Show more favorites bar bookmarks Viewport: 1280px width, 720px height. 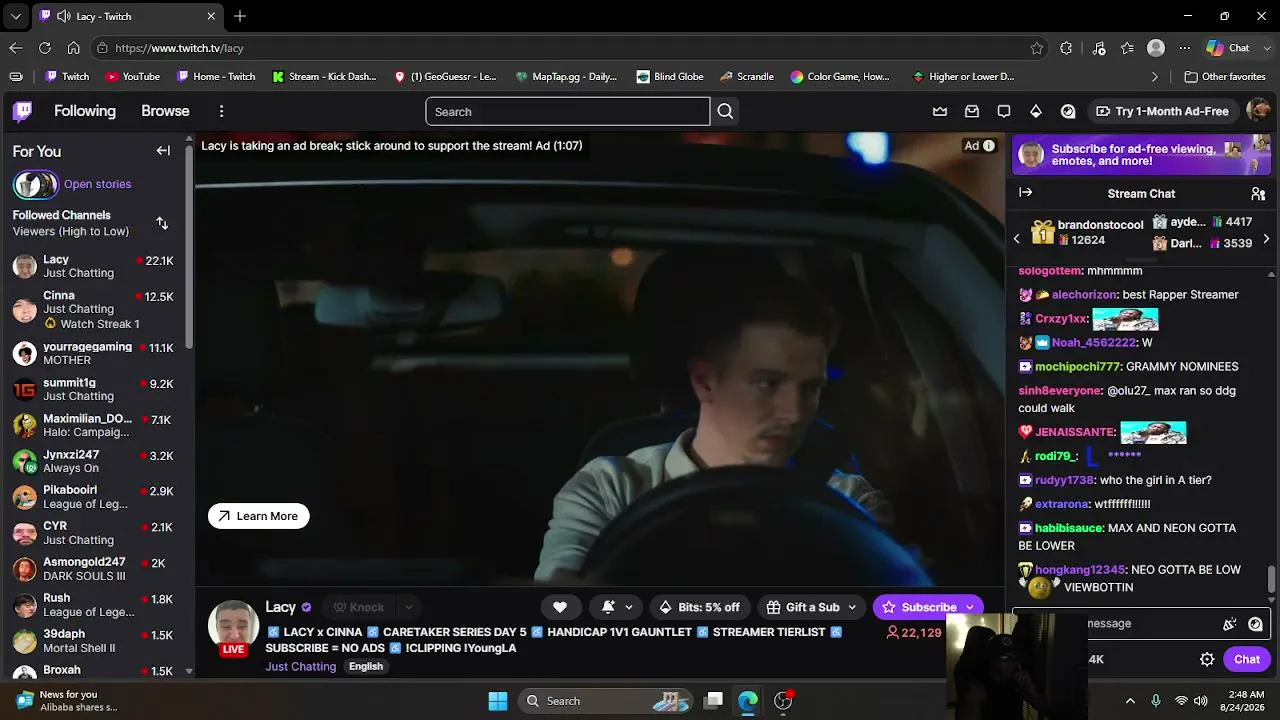click(1155, 77)
